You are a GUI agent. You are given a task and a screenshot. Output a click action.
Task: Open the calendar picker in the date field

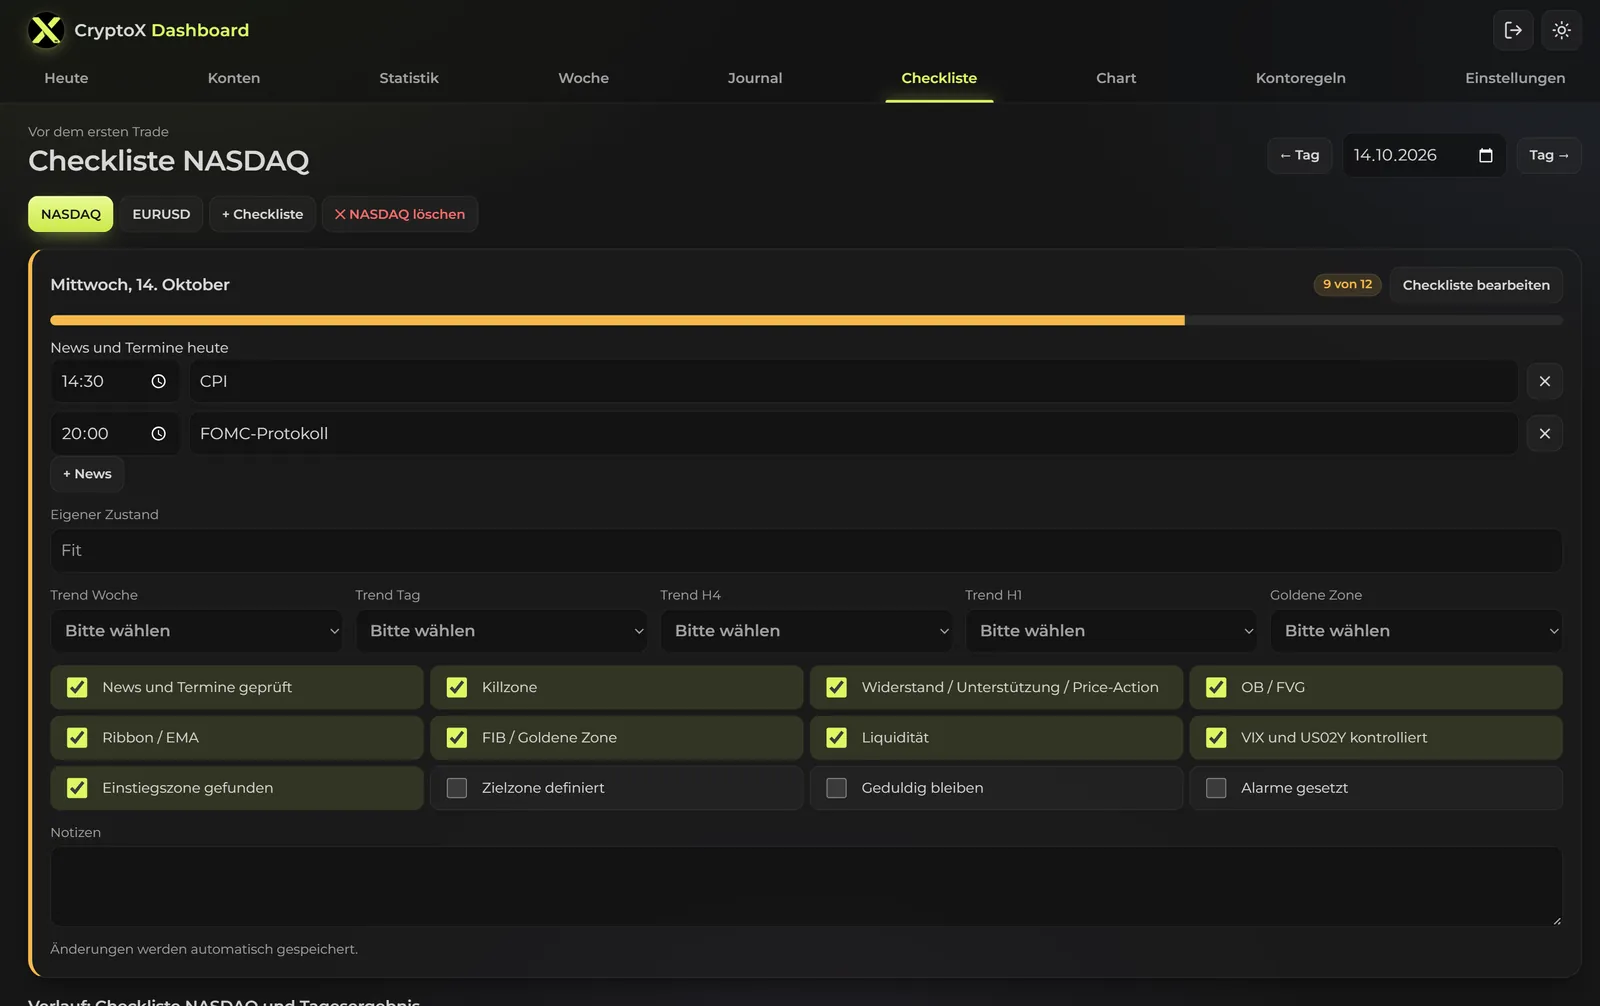click(1485, 155)
